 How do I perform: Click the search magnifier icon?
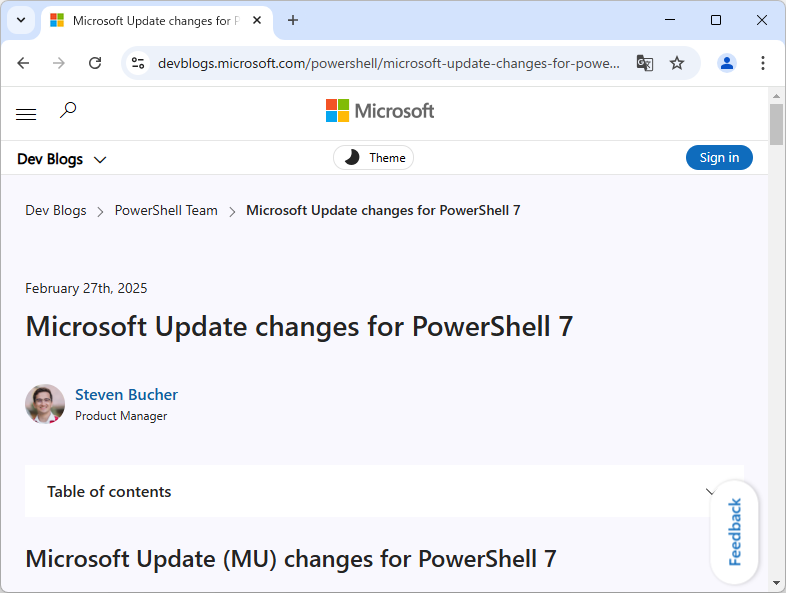tap(68, 111)
